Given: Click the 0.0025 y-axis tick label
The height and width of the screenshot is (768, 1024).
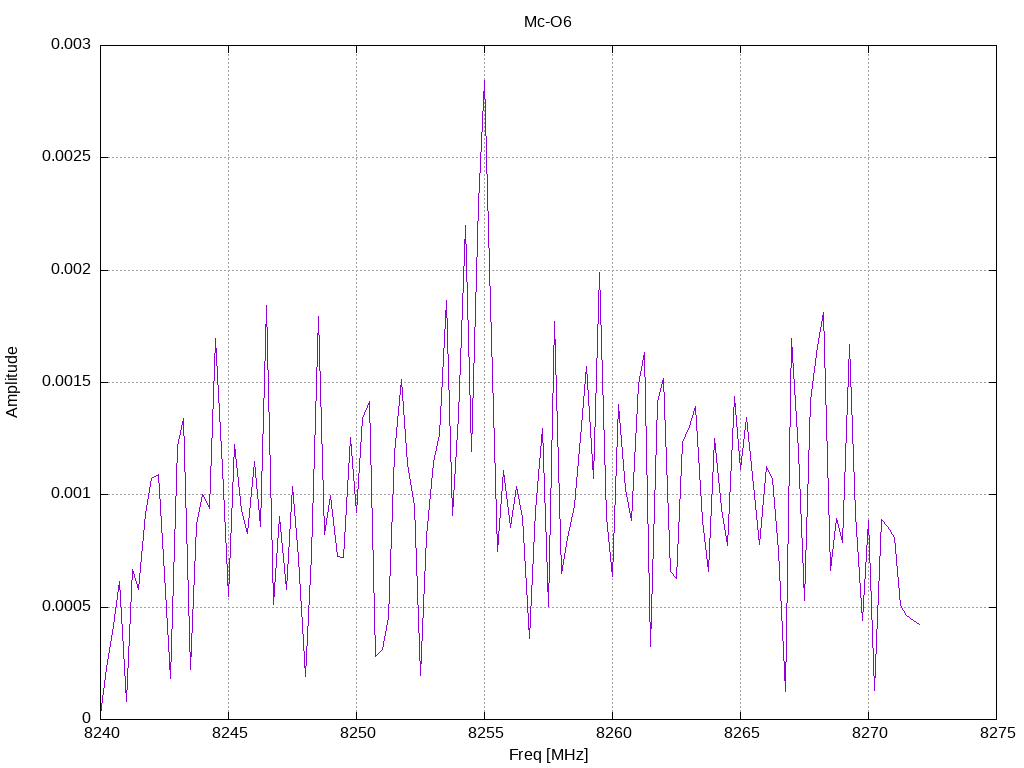Looking at the screenshot, I should pyautogui.click(x=66, y=157).
